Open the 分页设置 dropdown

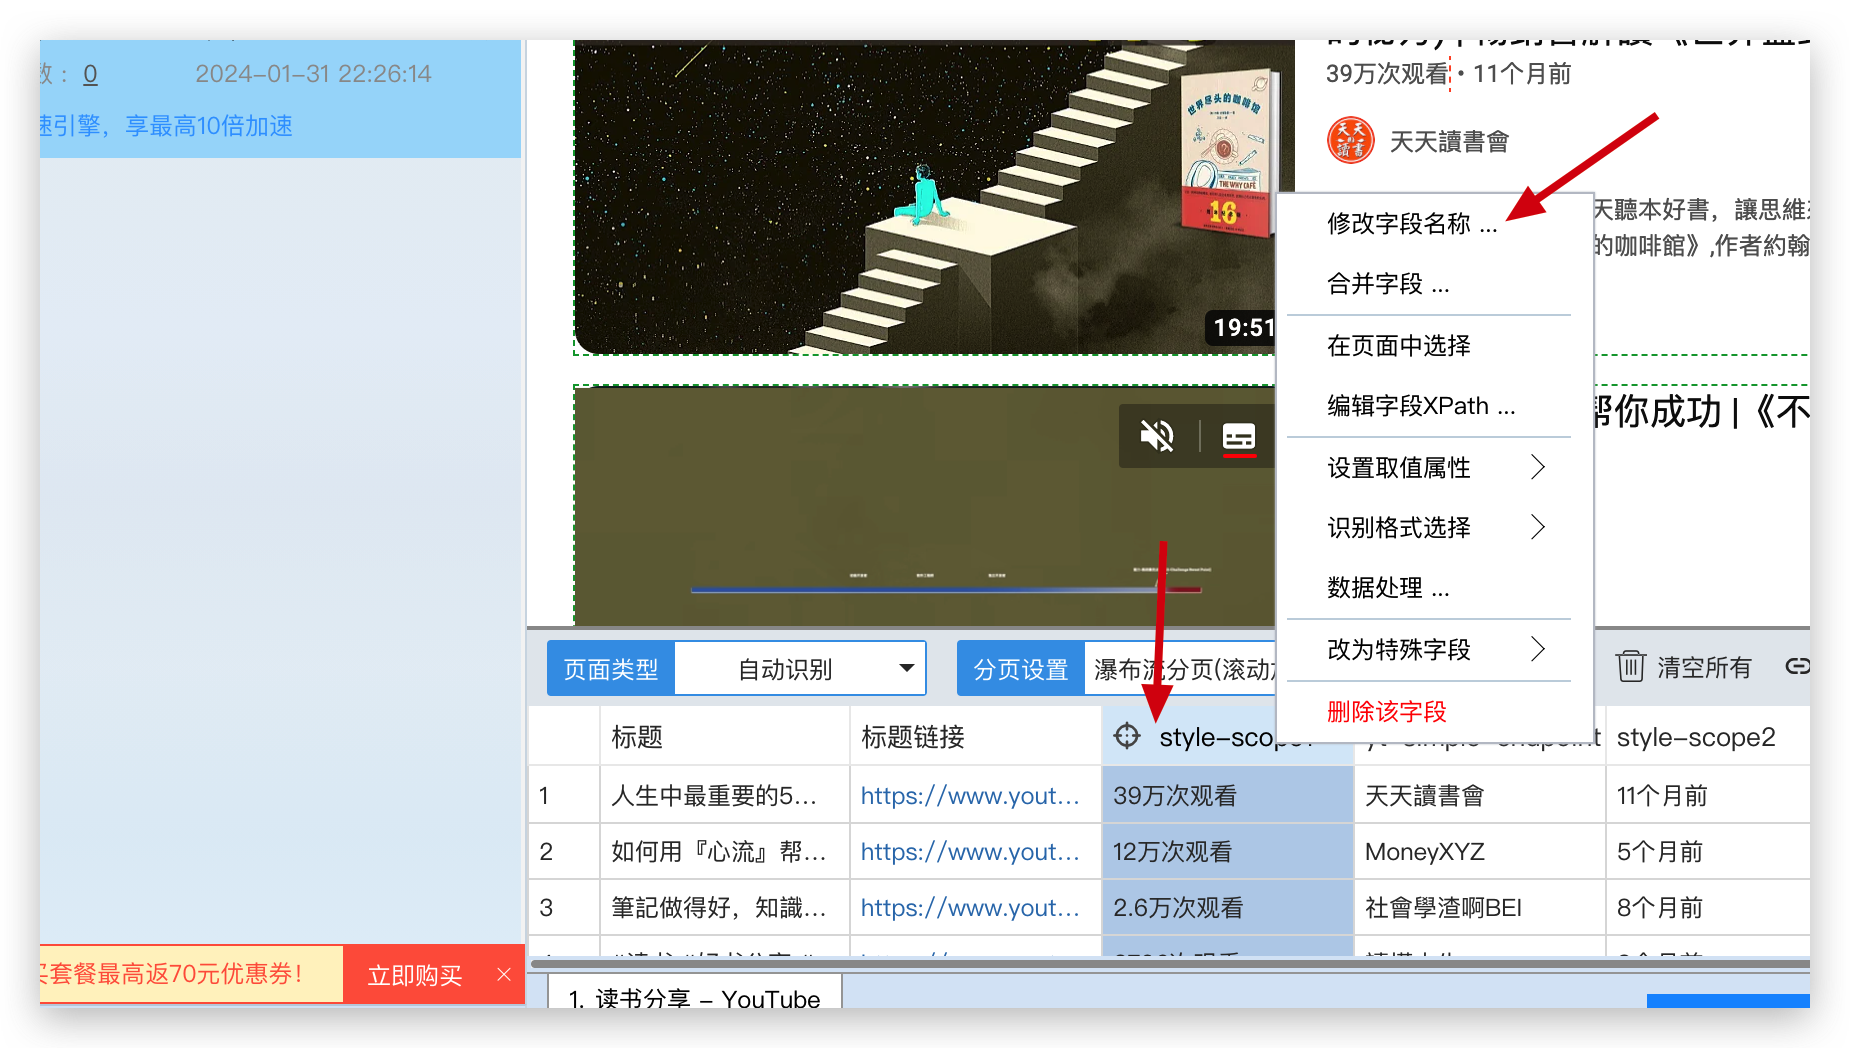point(1180,669)
